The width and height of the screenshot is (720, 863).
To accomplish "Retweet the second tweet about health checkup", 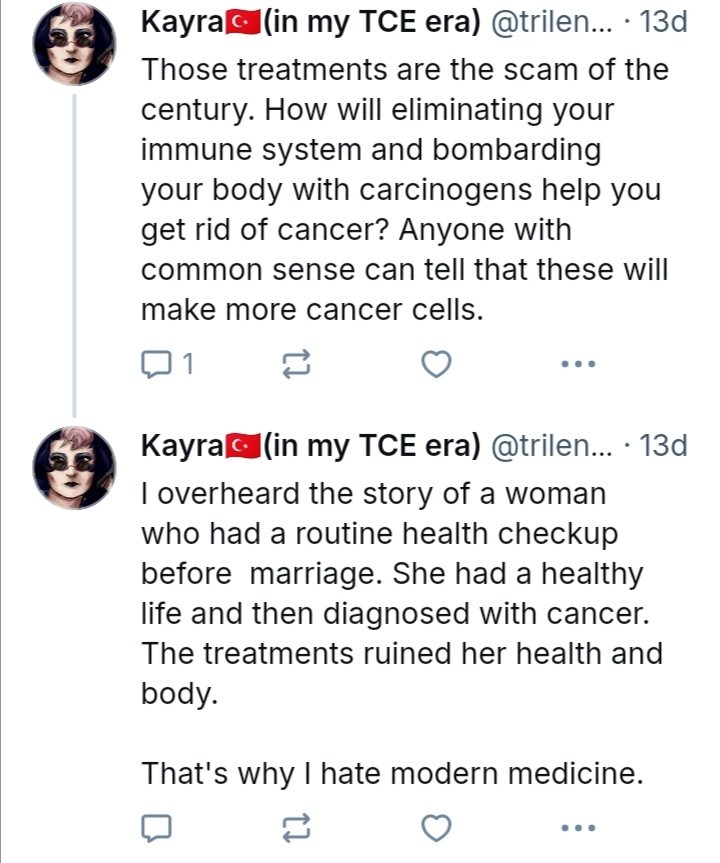I will coord(296,827).
